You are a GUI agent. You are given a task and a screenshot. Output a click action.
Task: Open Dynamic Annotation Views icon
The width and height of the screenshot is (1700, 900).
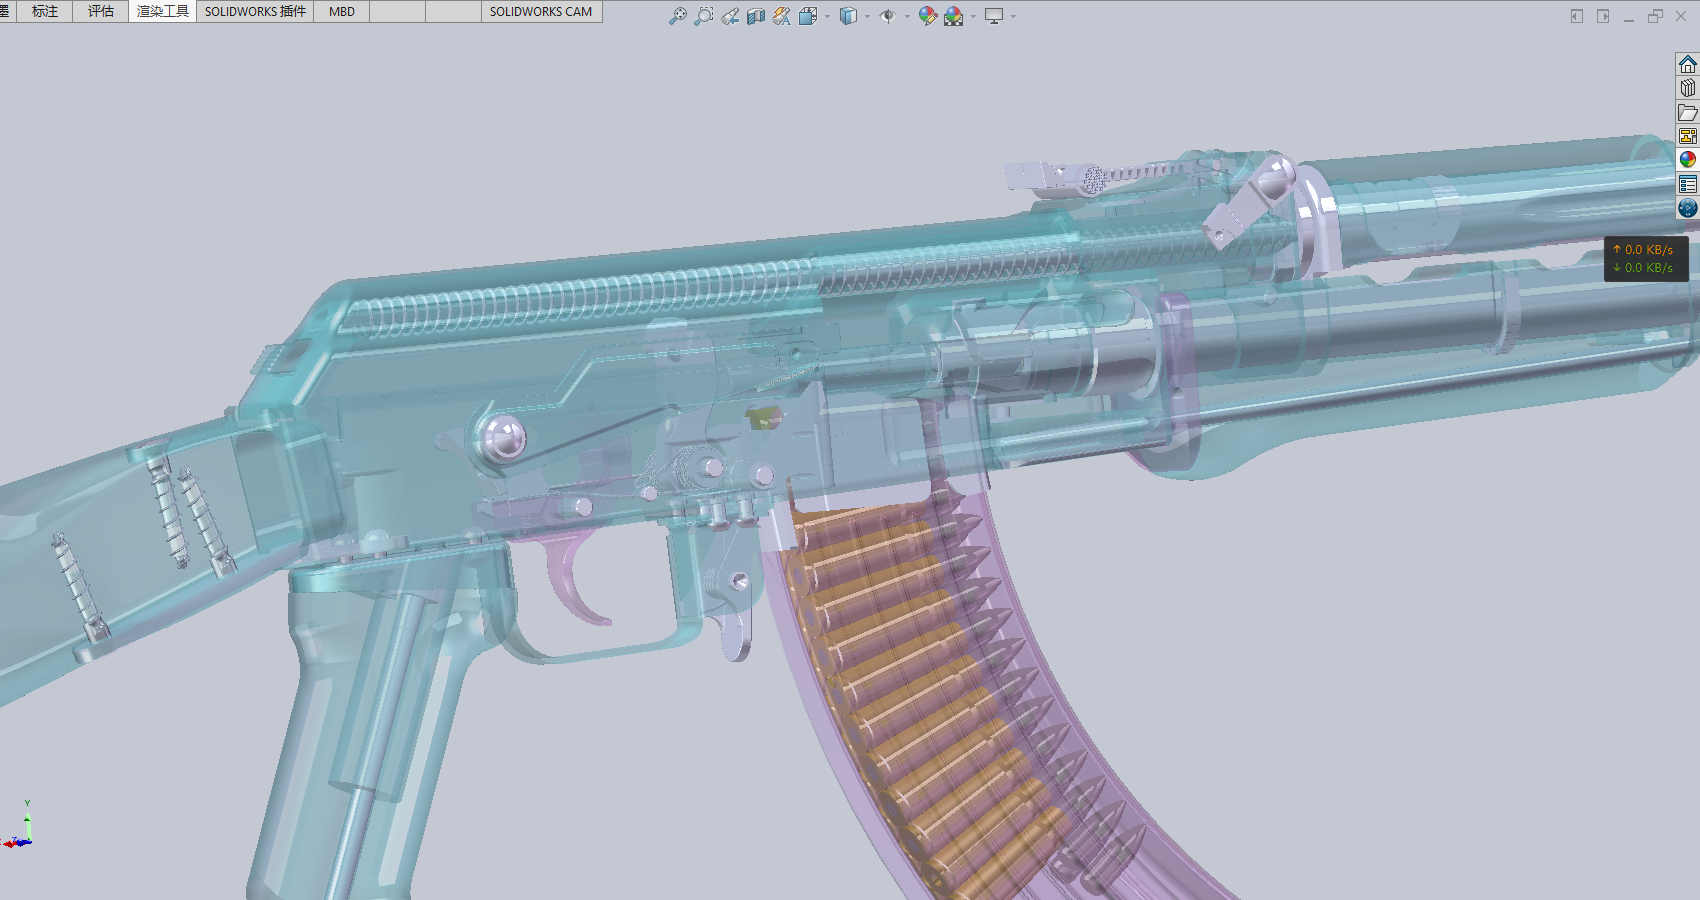coord(782,16)
